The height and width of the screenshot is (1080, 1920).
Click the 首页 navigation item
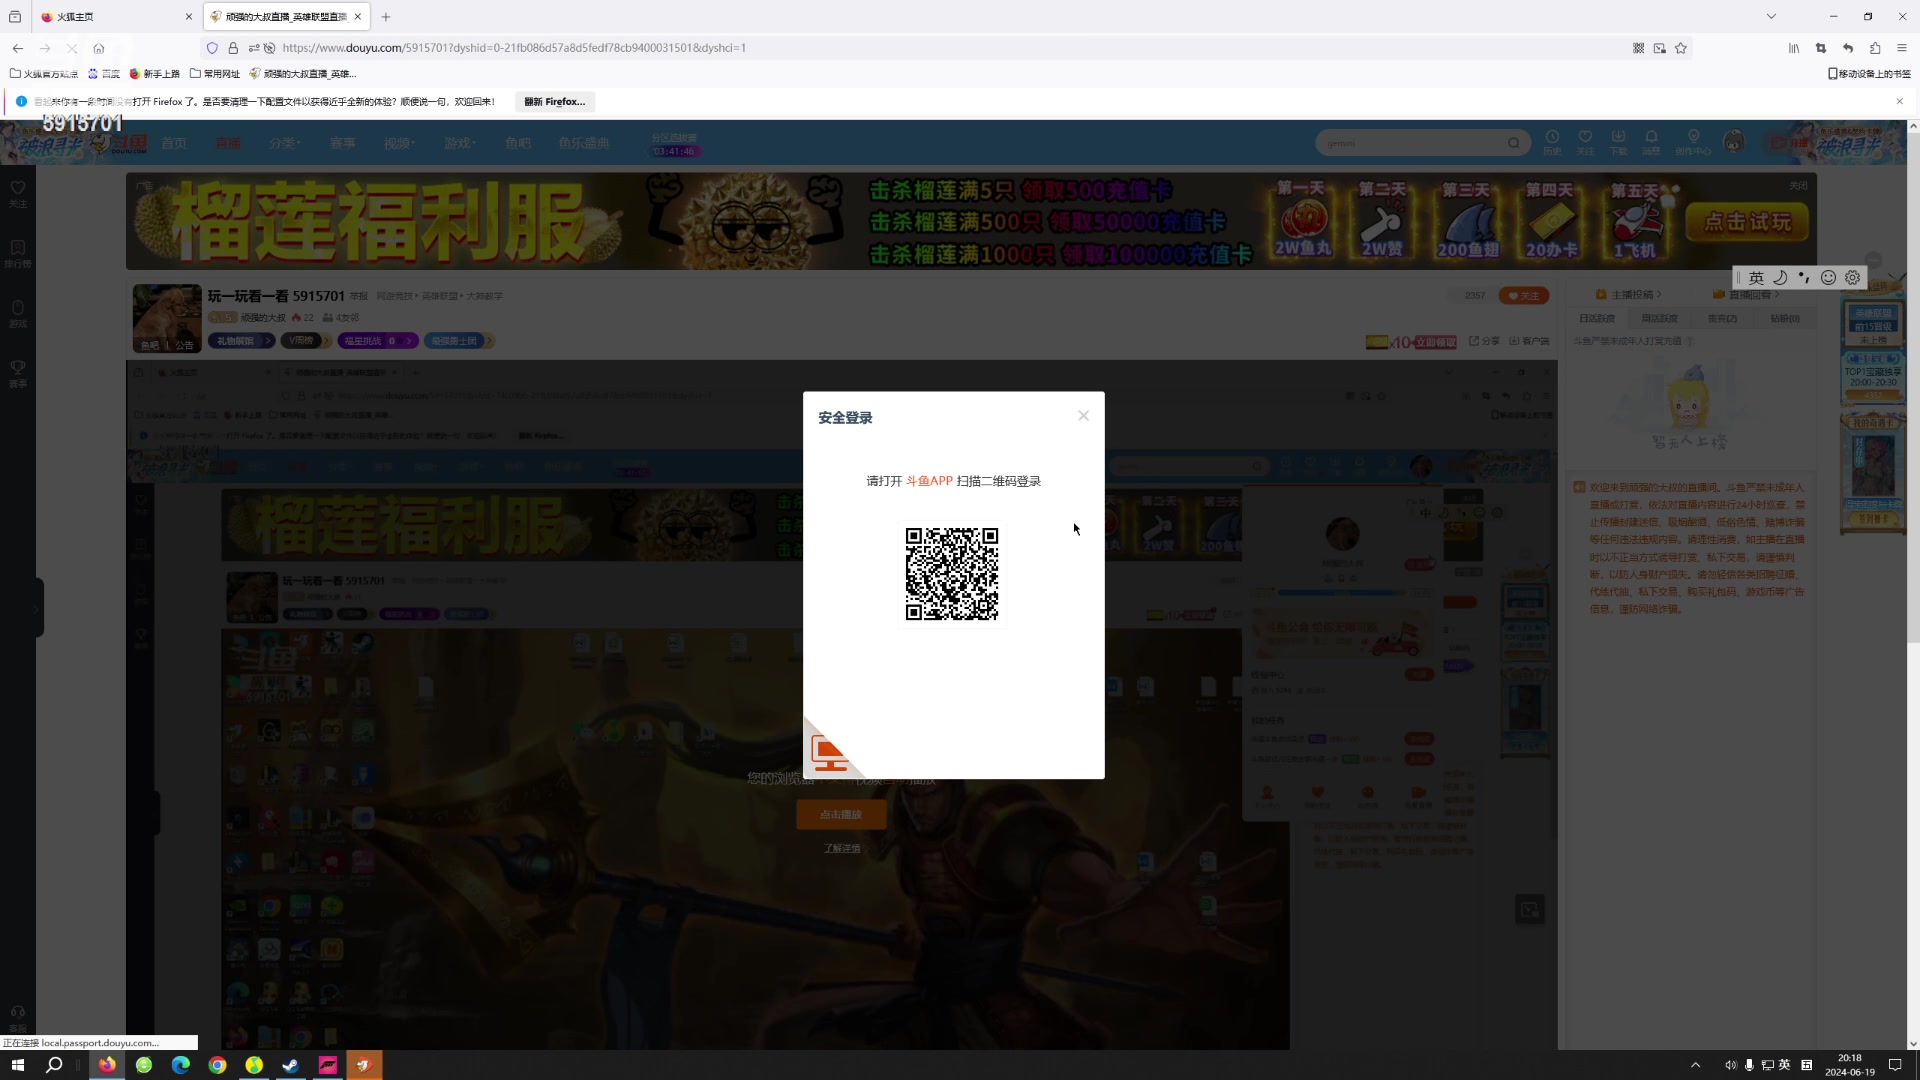coord(174,143)
